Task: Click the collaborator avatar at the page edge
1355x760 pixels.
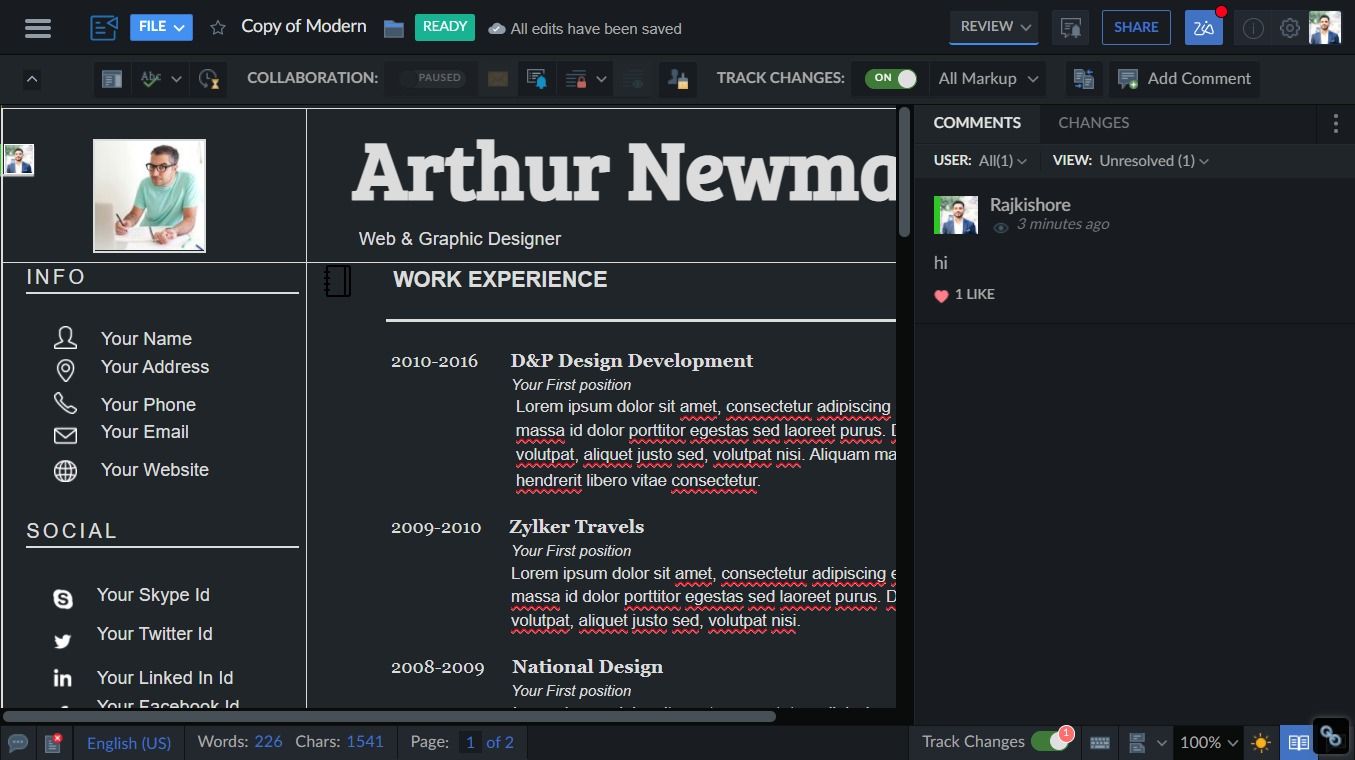Action: (x=19, y=160)
